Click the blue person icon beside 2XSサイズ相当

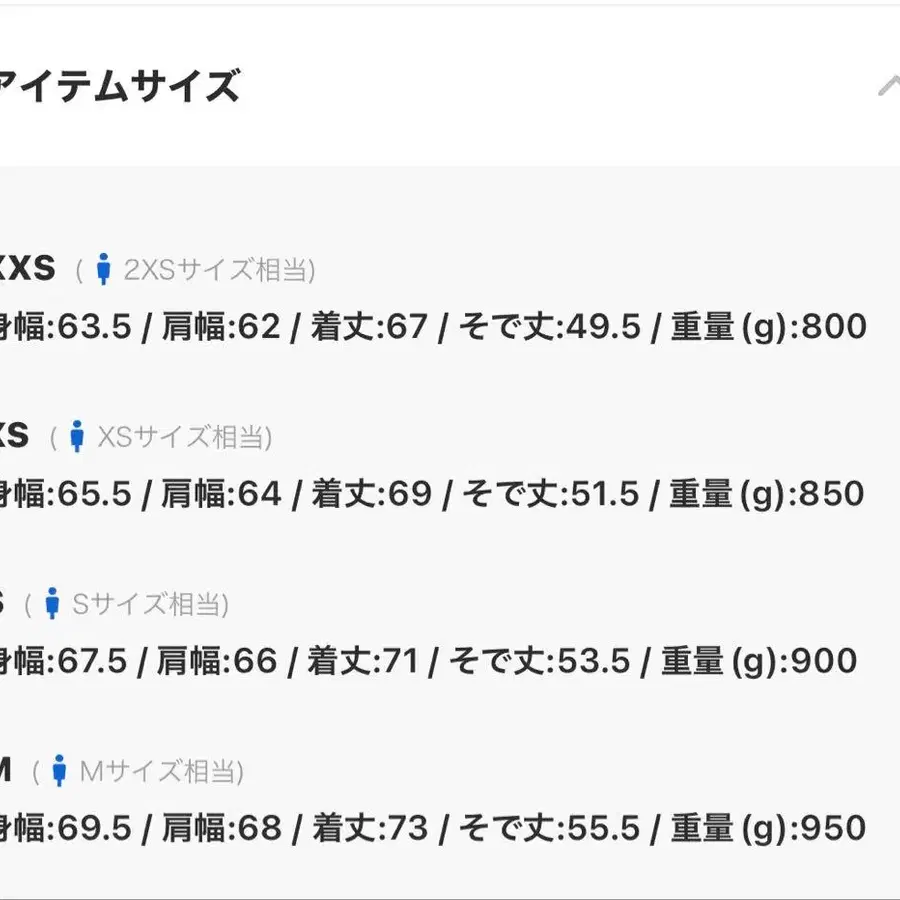[103, 269]
